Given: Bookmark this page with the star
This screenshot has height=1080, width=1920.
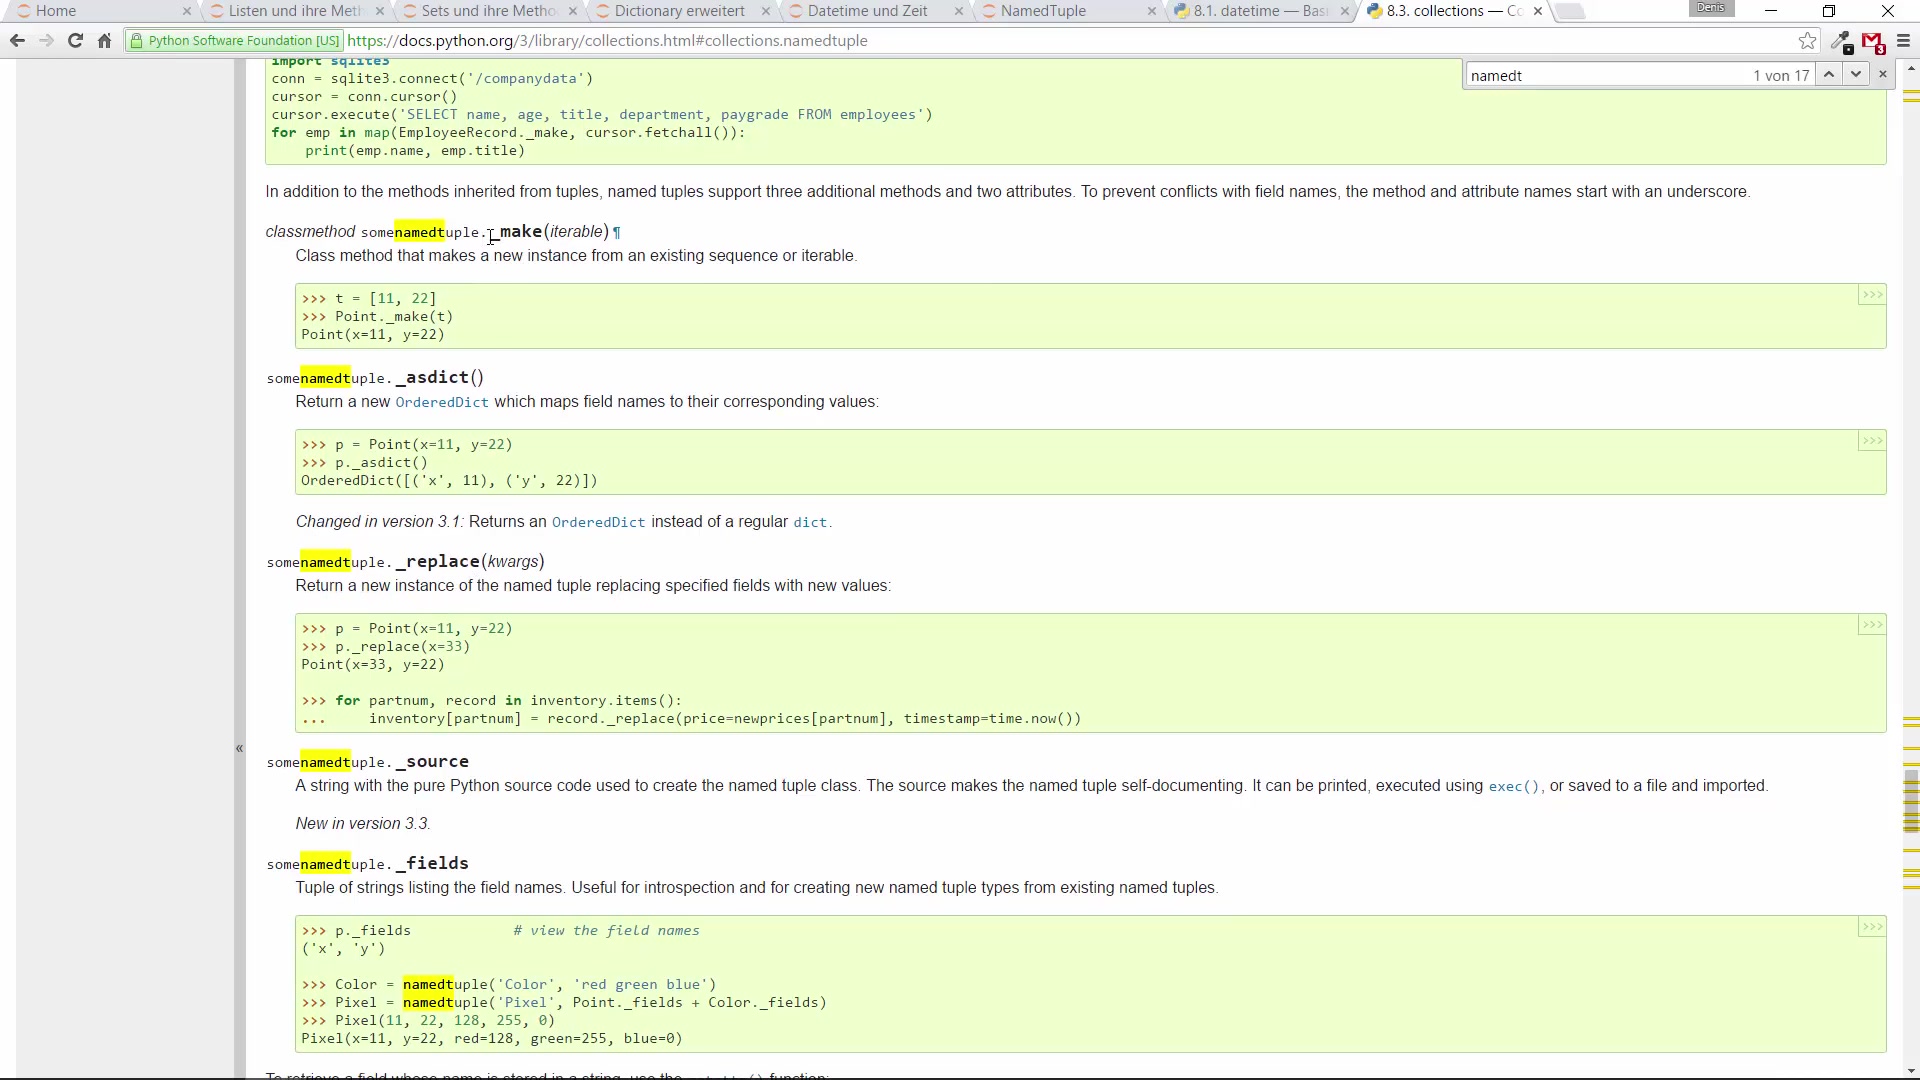Looking at the screenshot, I should pos(1807,41).
